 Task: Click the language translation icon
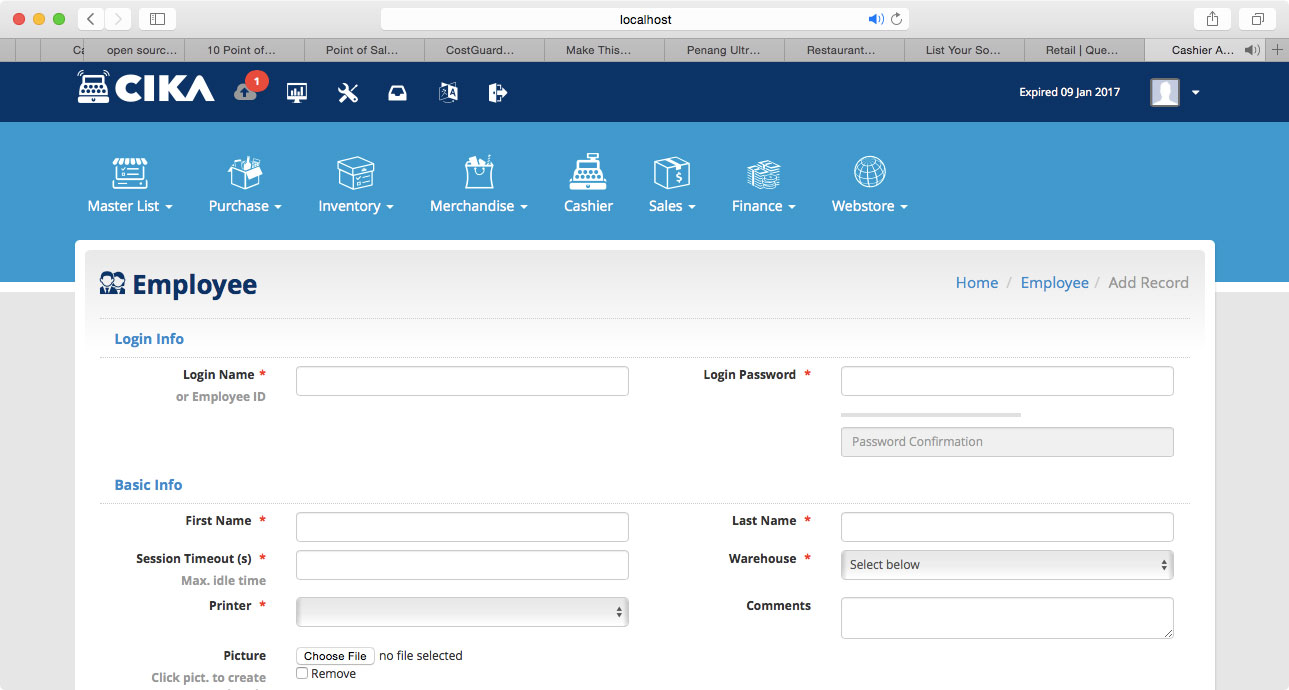[448, 93]
